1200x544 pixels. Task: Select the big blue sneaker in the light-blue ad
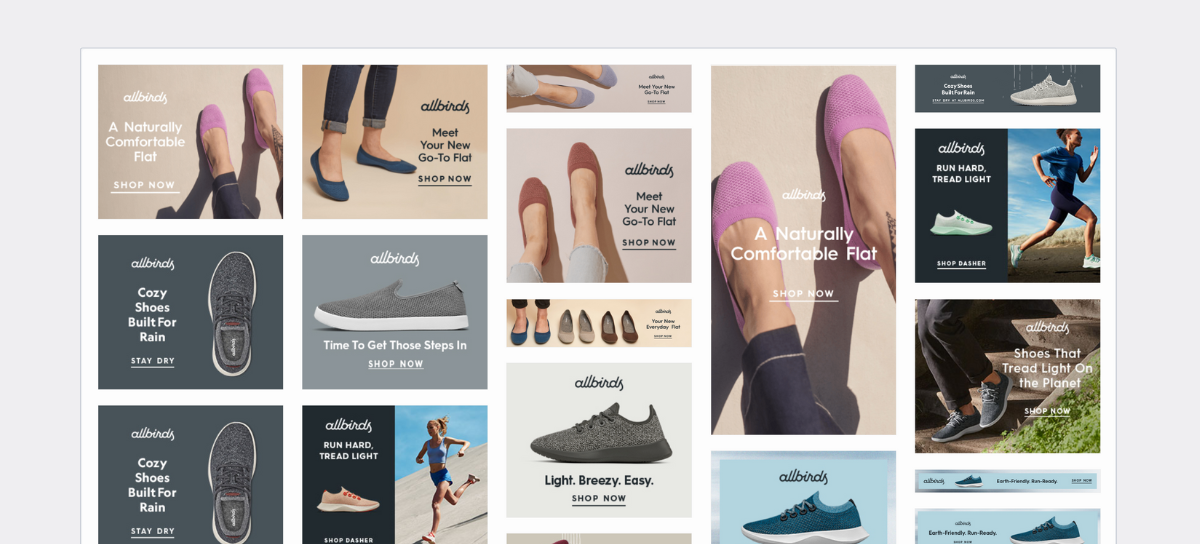804,517
